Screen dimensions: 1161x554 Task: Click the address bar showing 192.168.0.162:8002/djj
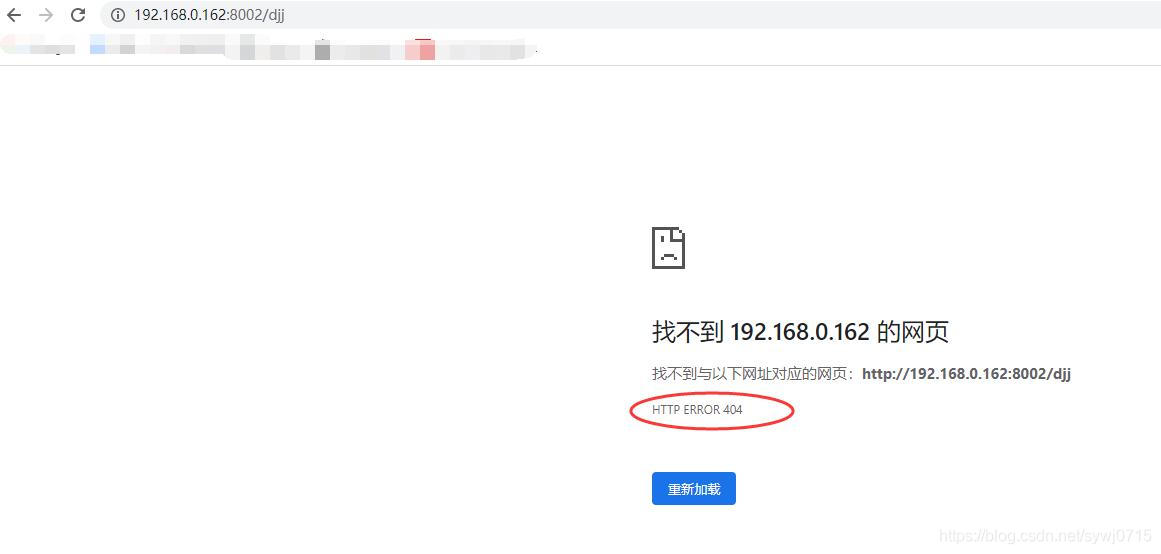[x=629, y=15]
